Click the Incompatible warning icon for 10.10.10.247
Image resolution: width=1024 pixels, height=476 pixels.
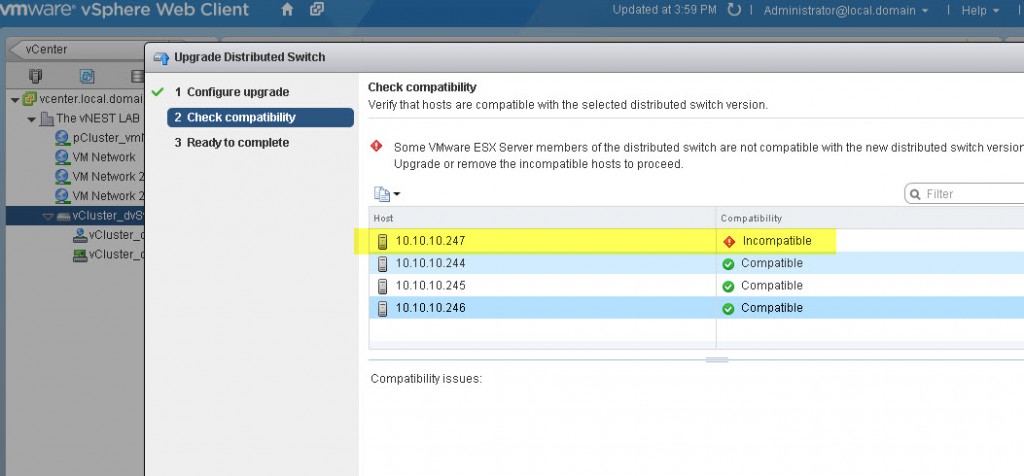pos(729,241)
